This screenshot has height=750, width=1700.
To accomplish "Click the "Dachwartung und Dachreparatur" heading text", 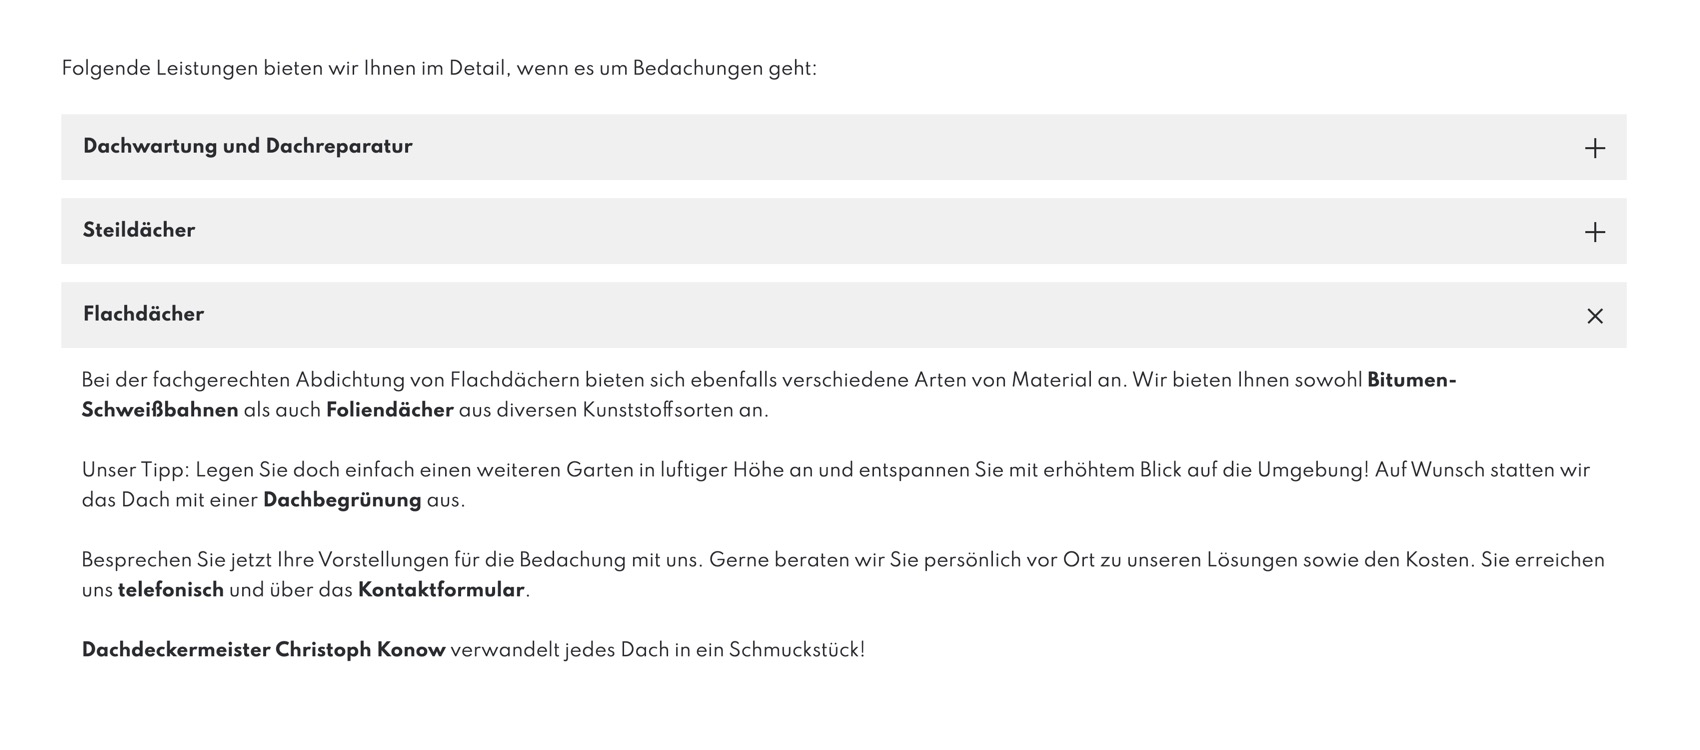I will tap(248, 146).
